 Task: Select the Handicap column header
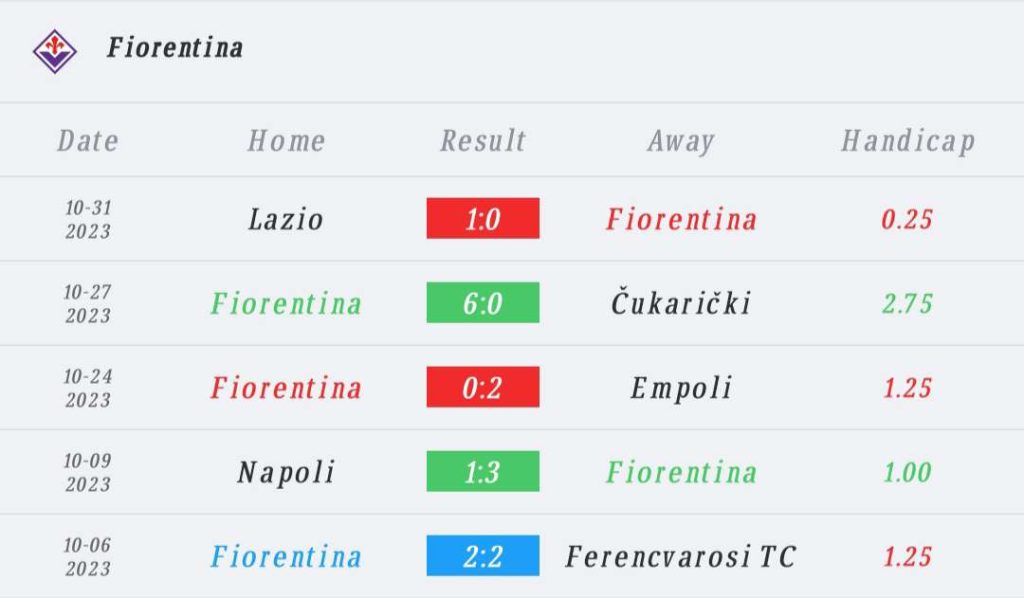pyautogui.click(x=907, y=141)
